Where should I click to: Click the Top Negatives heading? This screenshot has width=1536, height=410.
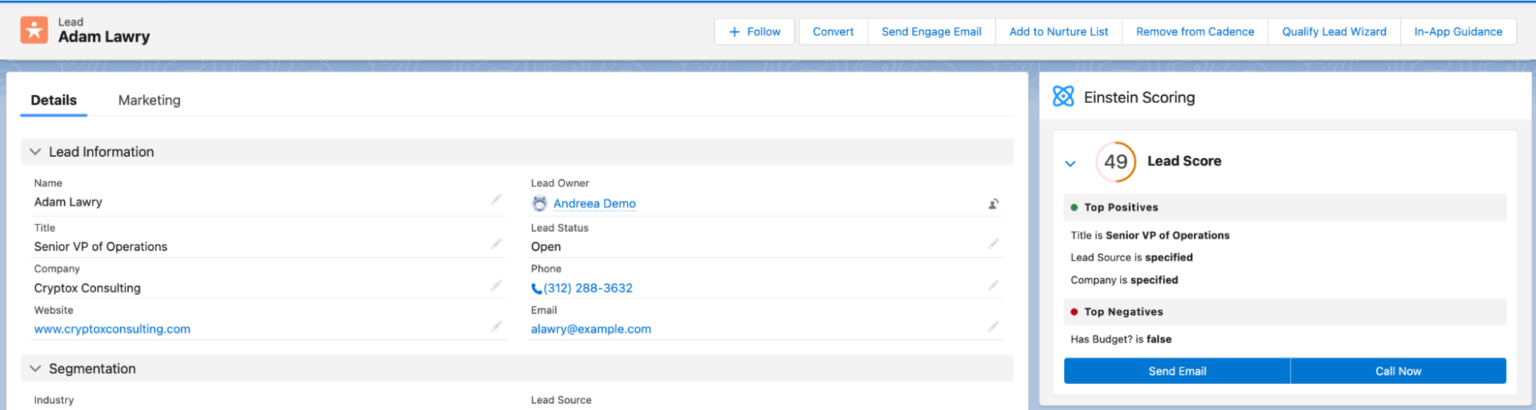pos(1122,311)
